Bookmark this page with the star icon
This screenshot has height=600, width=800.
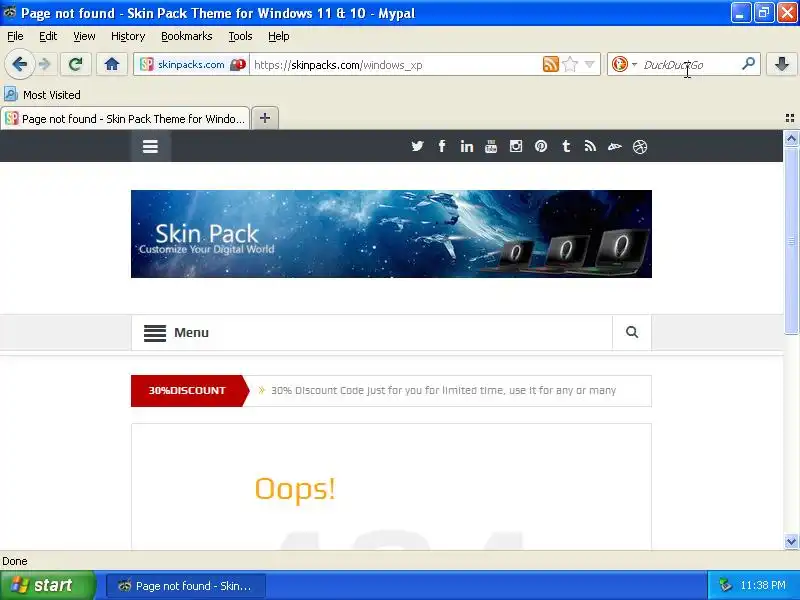(x=570, y=64)
